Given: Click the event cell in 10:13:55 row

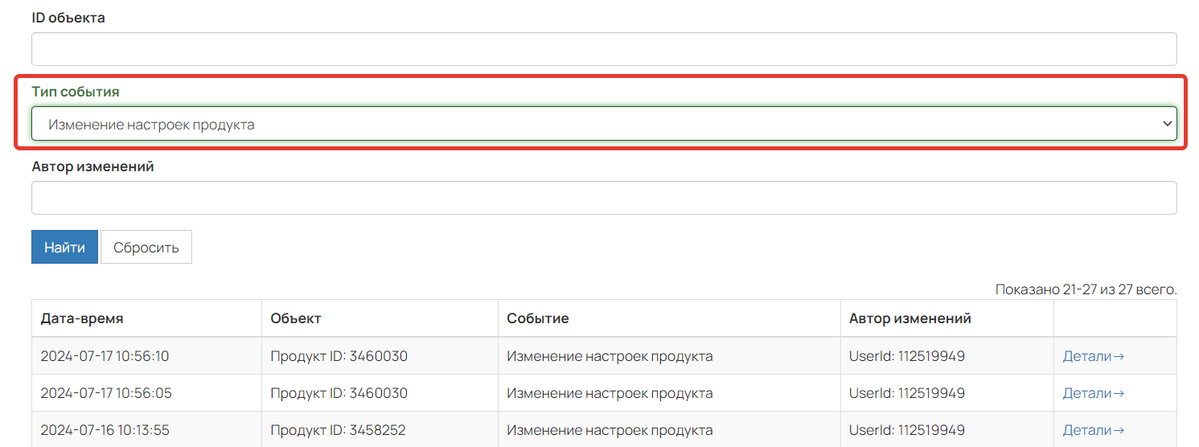Looking at the screenshot, I should tap(669, 430).
